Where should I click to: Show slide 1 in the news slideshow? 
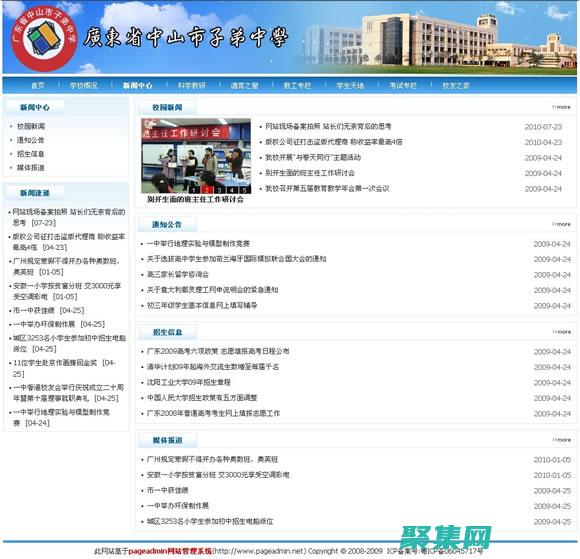coord(195,190)
